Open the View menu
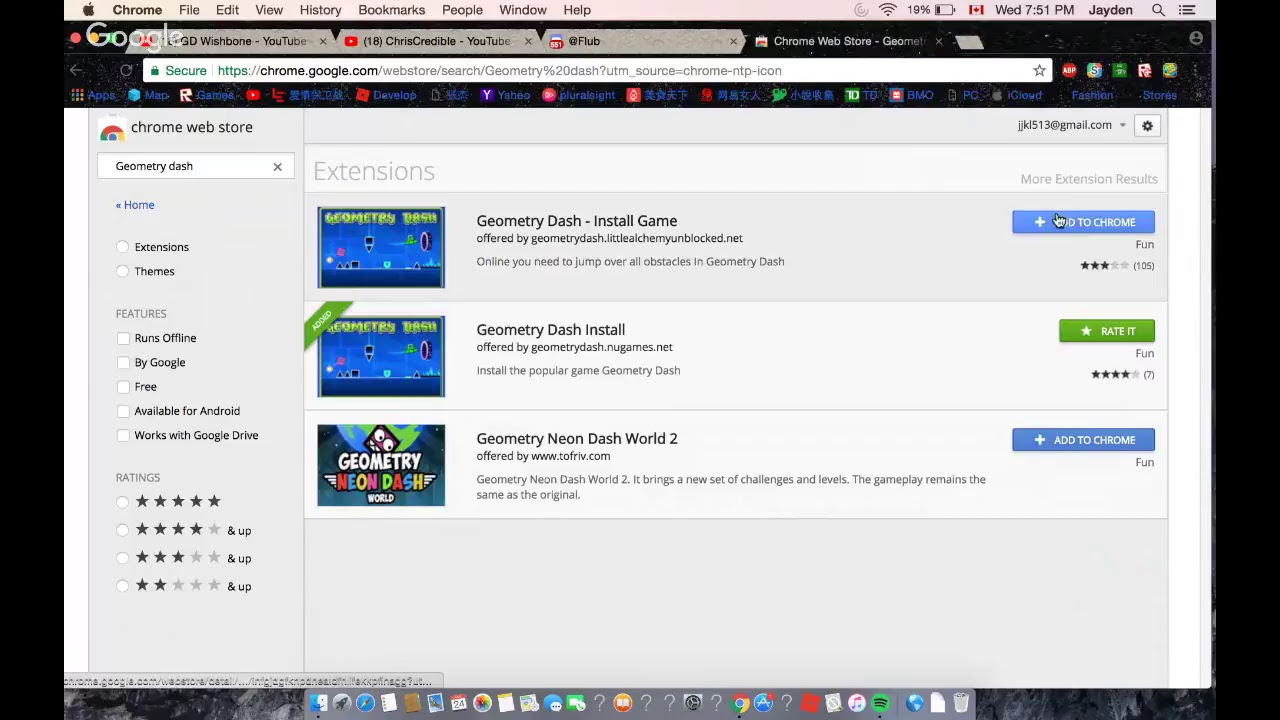 tap(269, 10)
